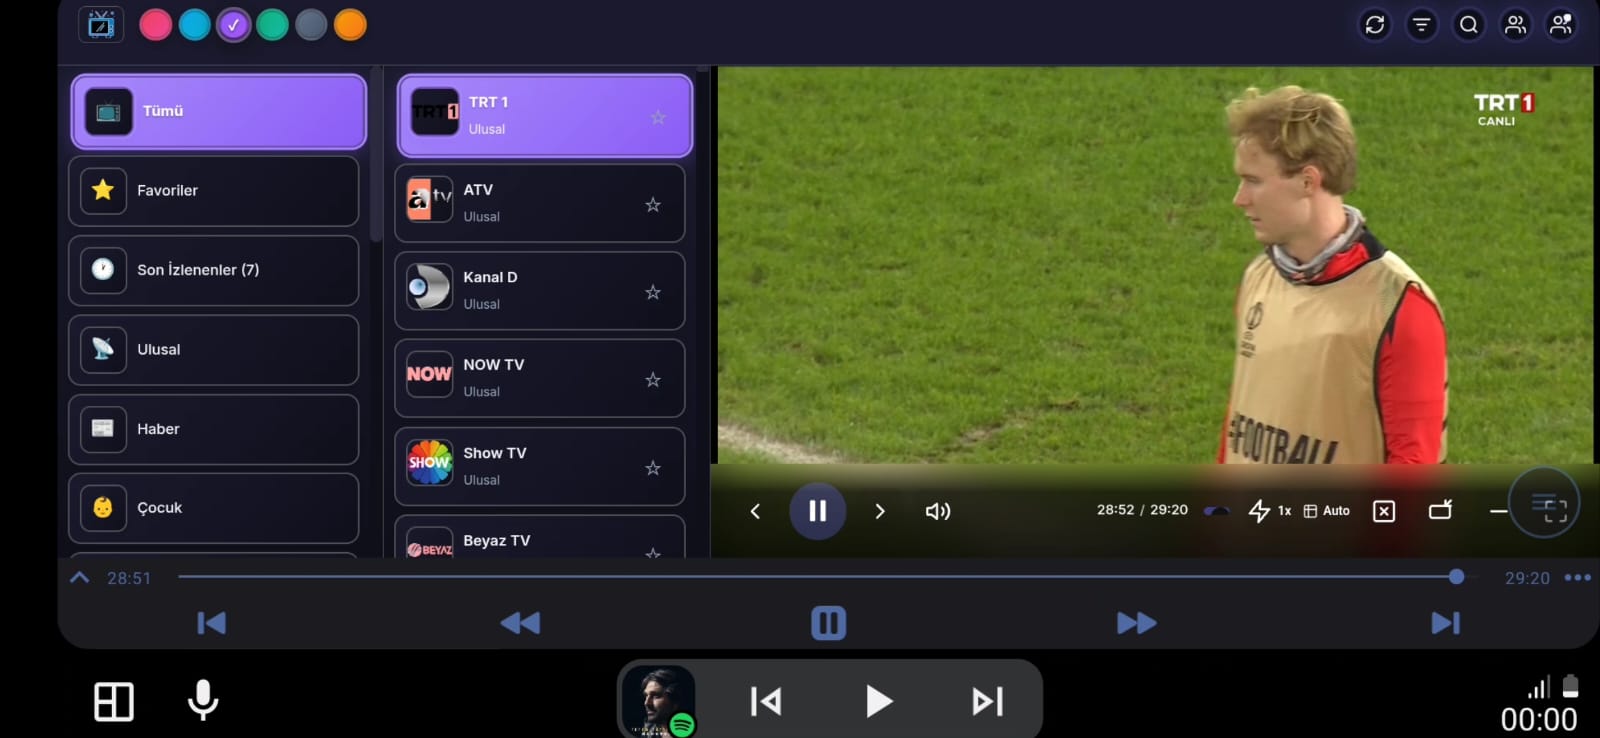The image size is (1600, 738).
Task: Open the three-dot menu after 29:20
Action: point(1577,577)
